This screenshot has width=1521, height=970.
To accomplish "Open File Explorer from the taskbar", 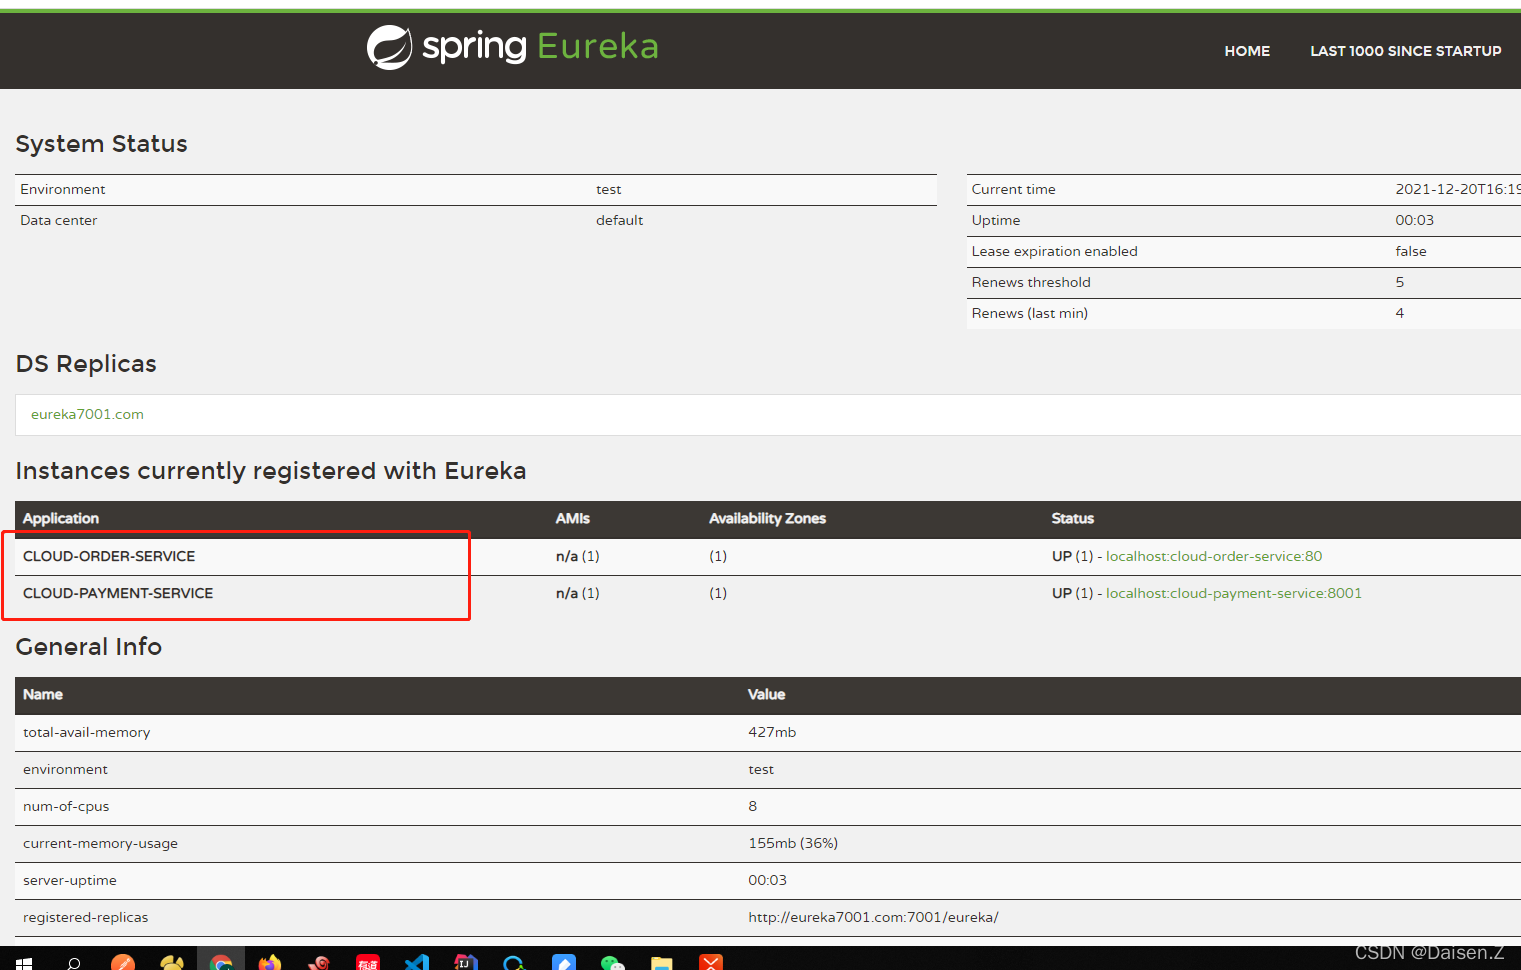I will pyautogui.click(x=662, y=962).
